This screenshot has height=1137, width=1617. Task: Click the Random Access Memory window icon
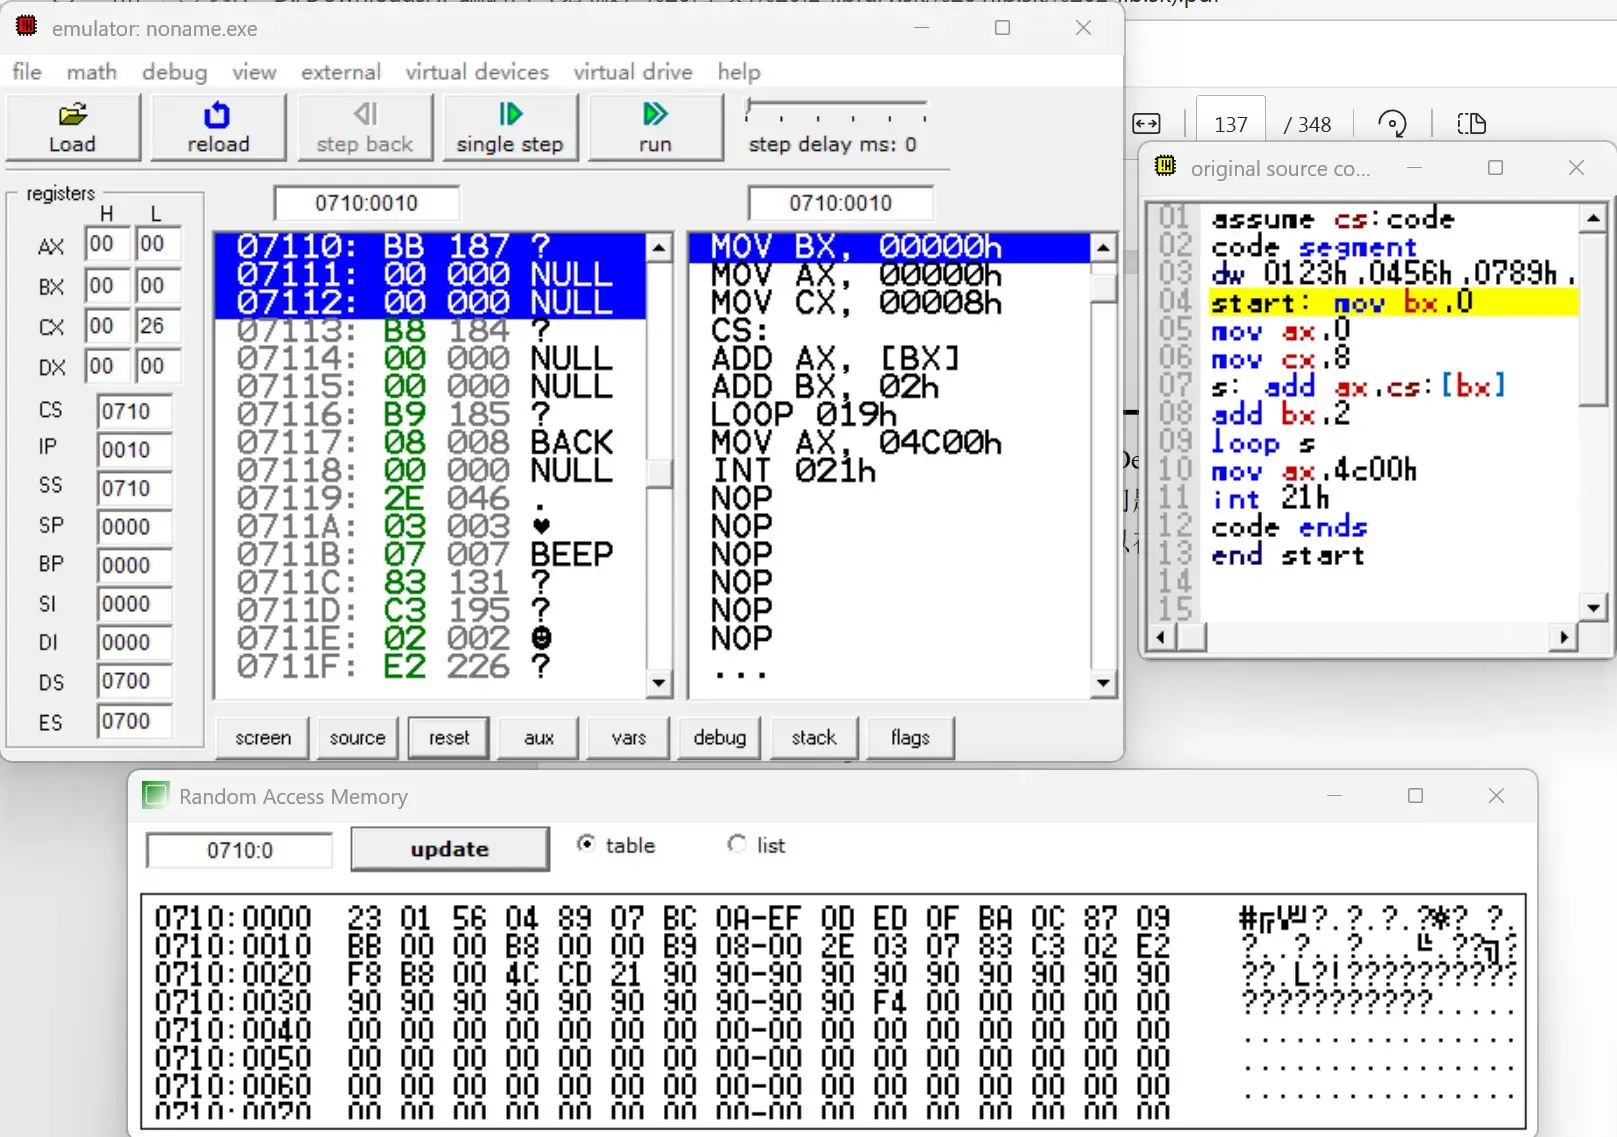pos(155,795)
